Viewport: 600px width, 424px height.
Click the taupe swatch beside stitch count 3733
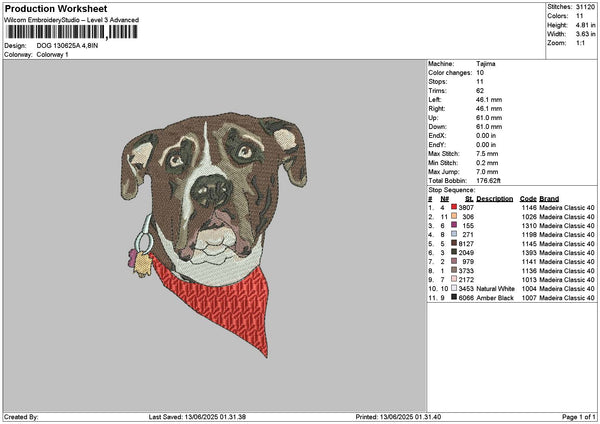tap(454, 270)
